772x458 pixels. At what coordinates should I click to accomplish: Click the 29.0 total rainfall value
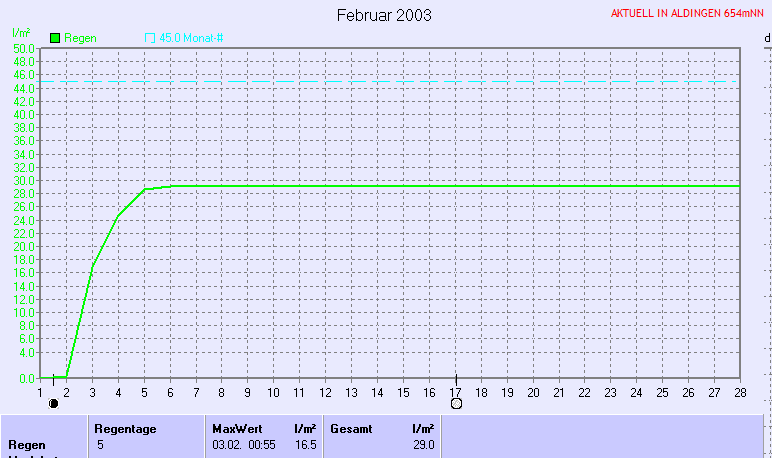point(424,444)
